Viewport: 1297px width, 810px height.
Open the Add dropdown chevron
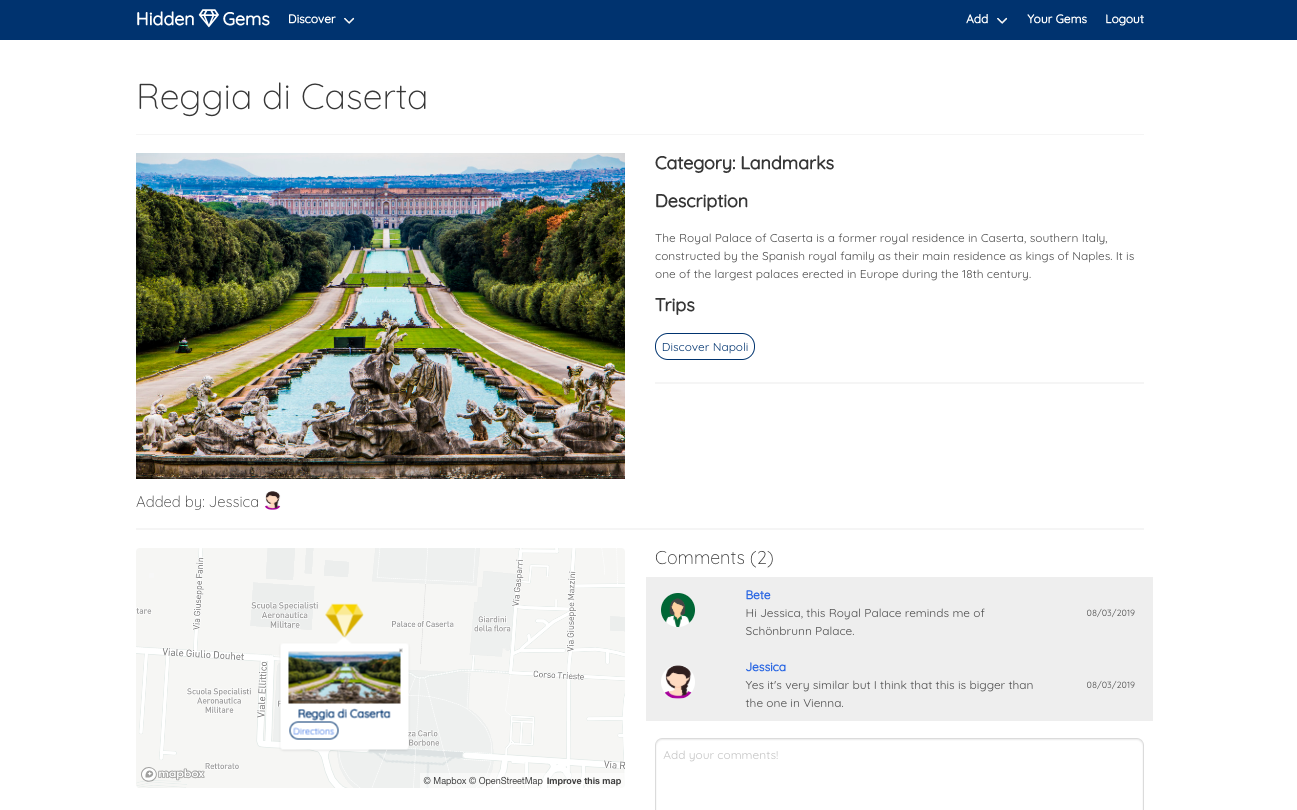1001,20
